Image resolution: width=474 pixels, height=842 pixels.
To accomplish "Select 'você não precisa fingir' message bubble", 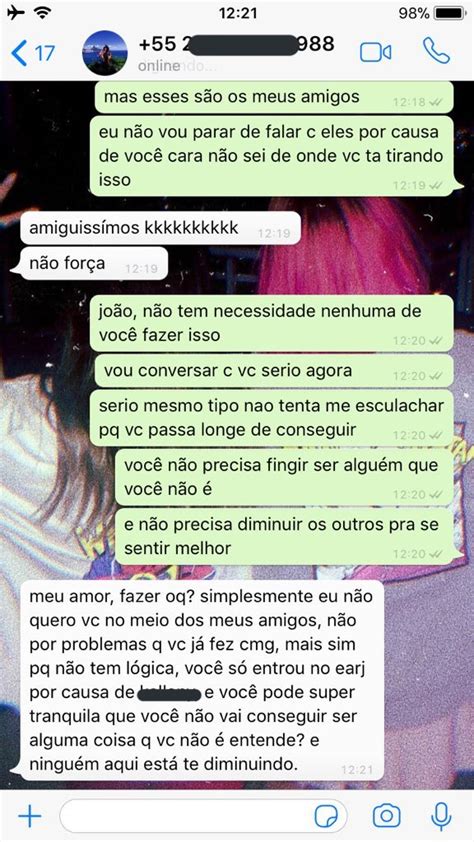I will [x=287, y=476].
